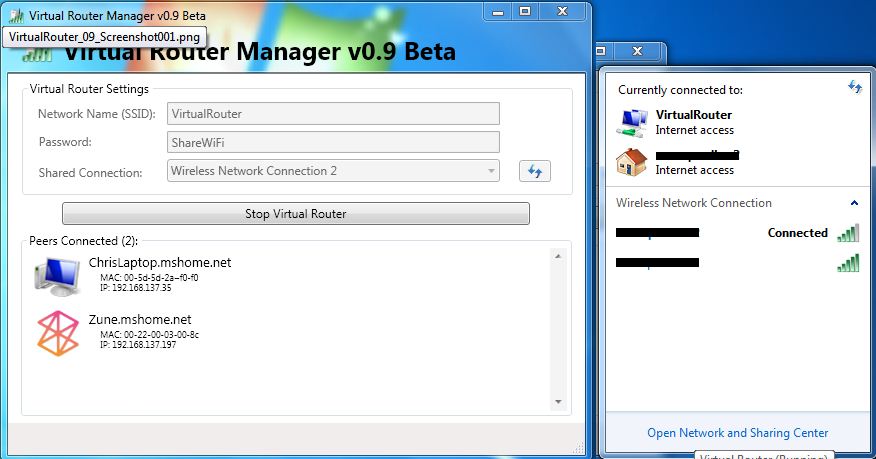
Task: Click the Stop Virtual Router button
Action: 296,213
